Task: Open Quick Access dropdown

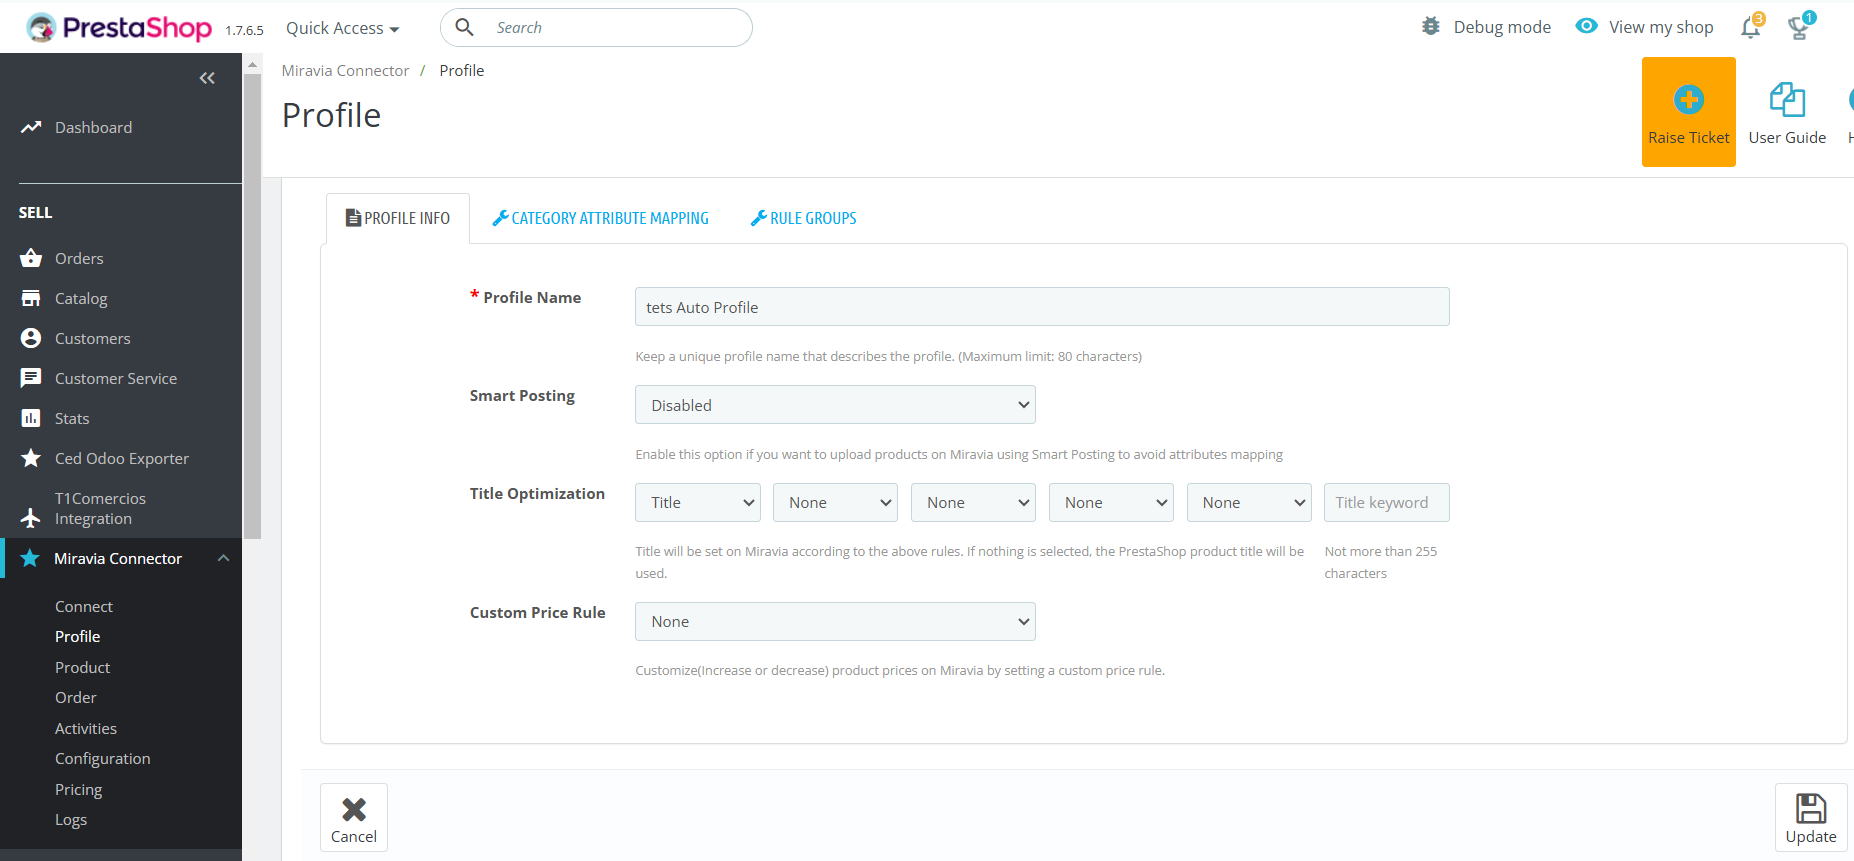Action: point(343,28)
